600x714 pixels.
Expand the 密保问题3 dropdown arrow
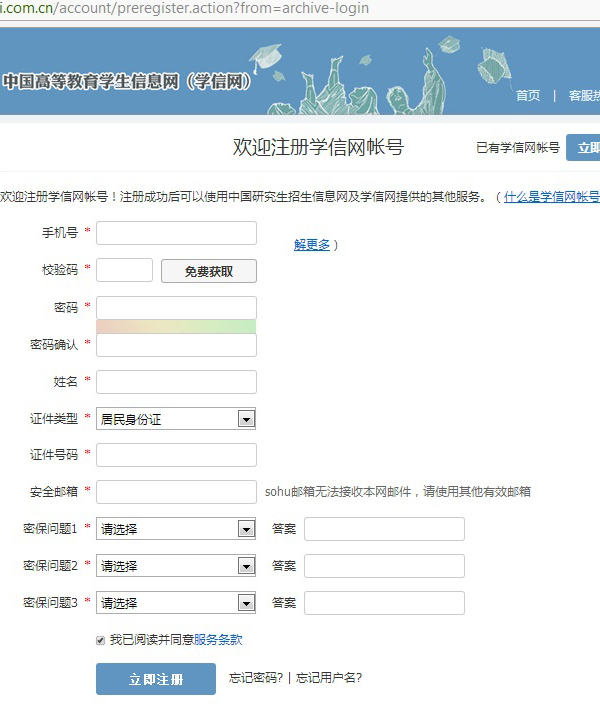click(x=246, y=603)
